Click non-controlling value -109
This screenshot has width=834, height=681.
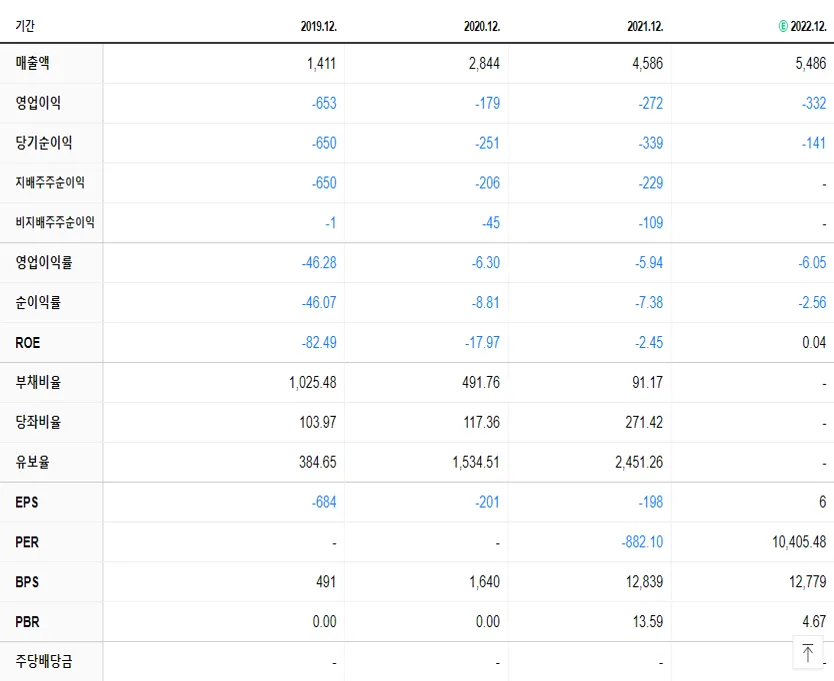point(650,223)
